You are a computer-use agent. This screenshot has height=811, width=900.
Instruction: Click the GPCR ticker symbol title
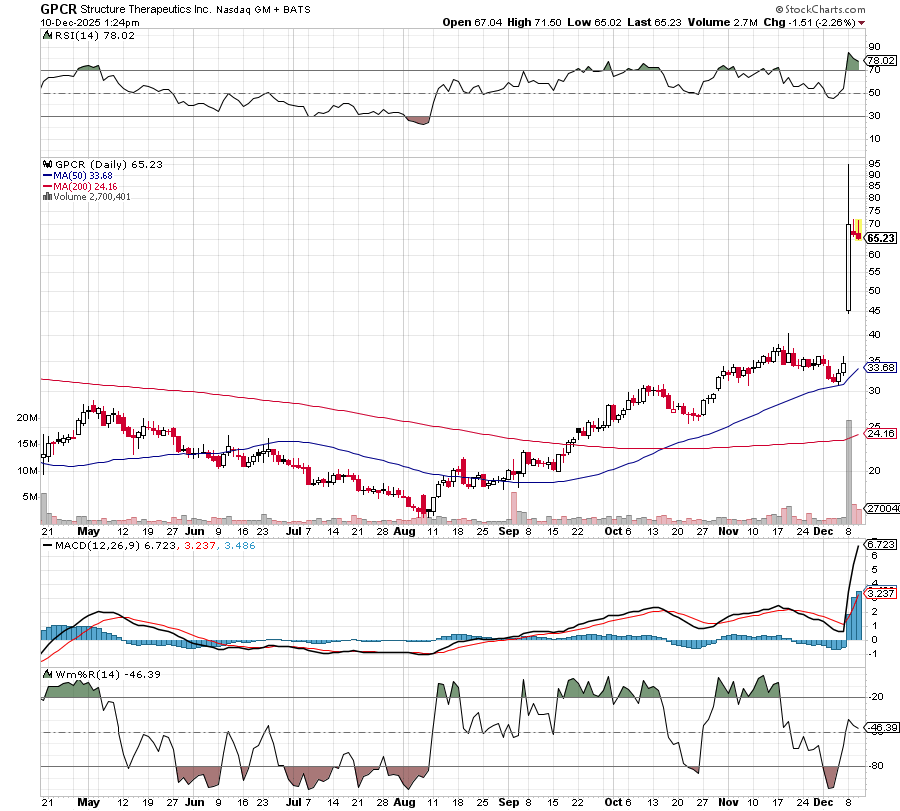pyautogui.click(x=60, y=8)
